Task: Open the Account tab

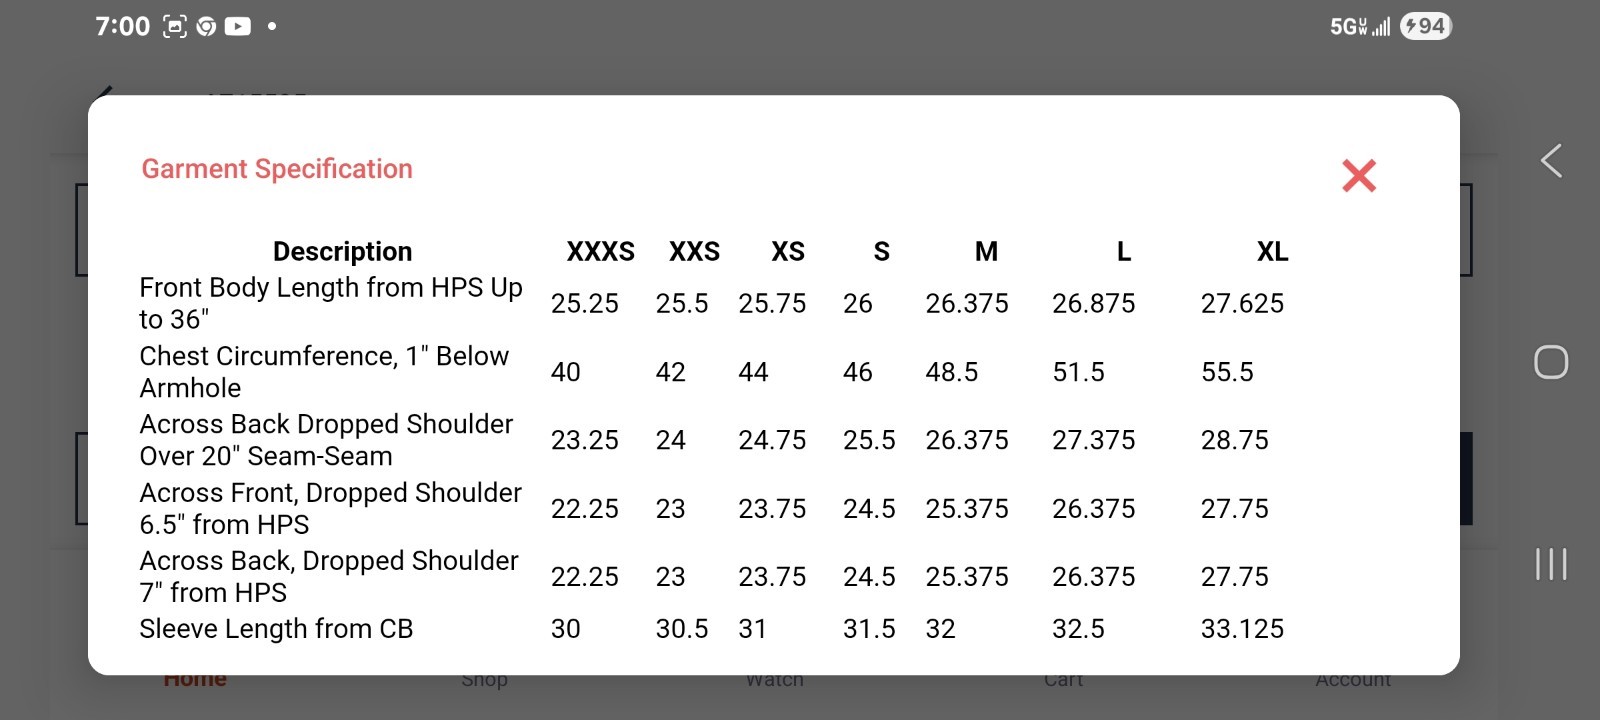Action: [x=1353, y=680]
